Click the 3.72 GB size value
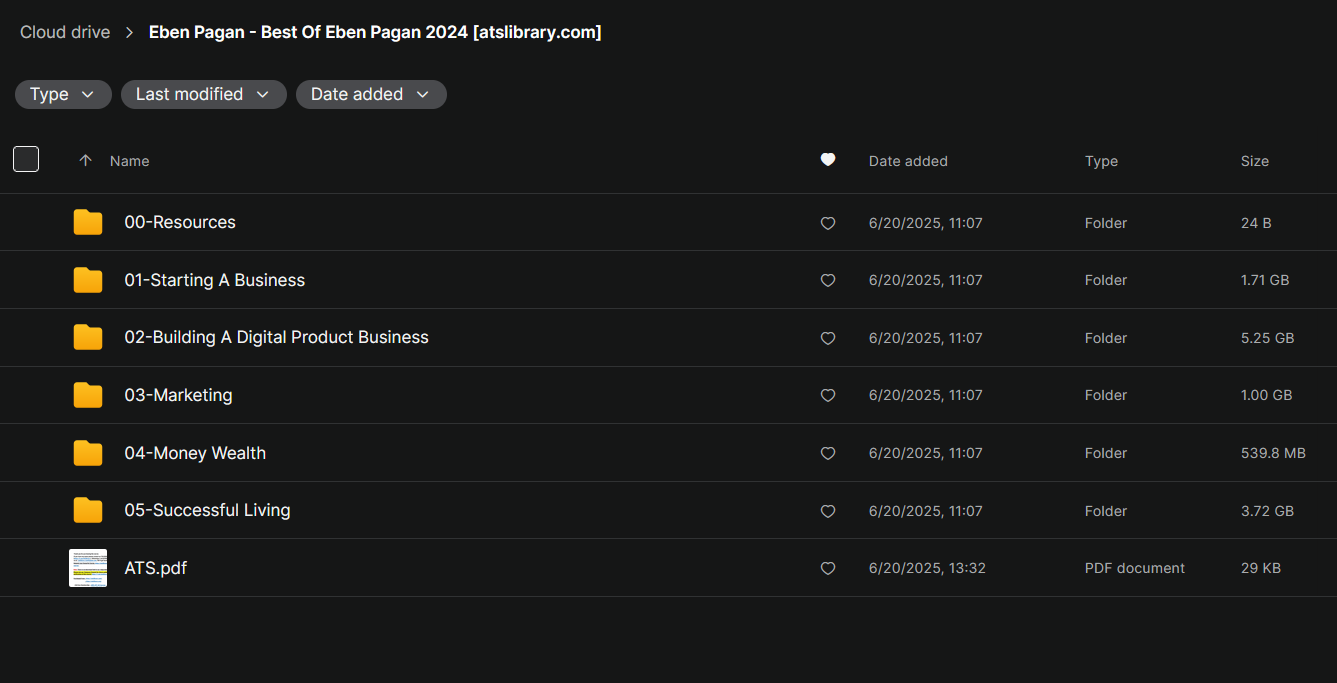This screenshot has height=683, width=1337. (1267, 511)
